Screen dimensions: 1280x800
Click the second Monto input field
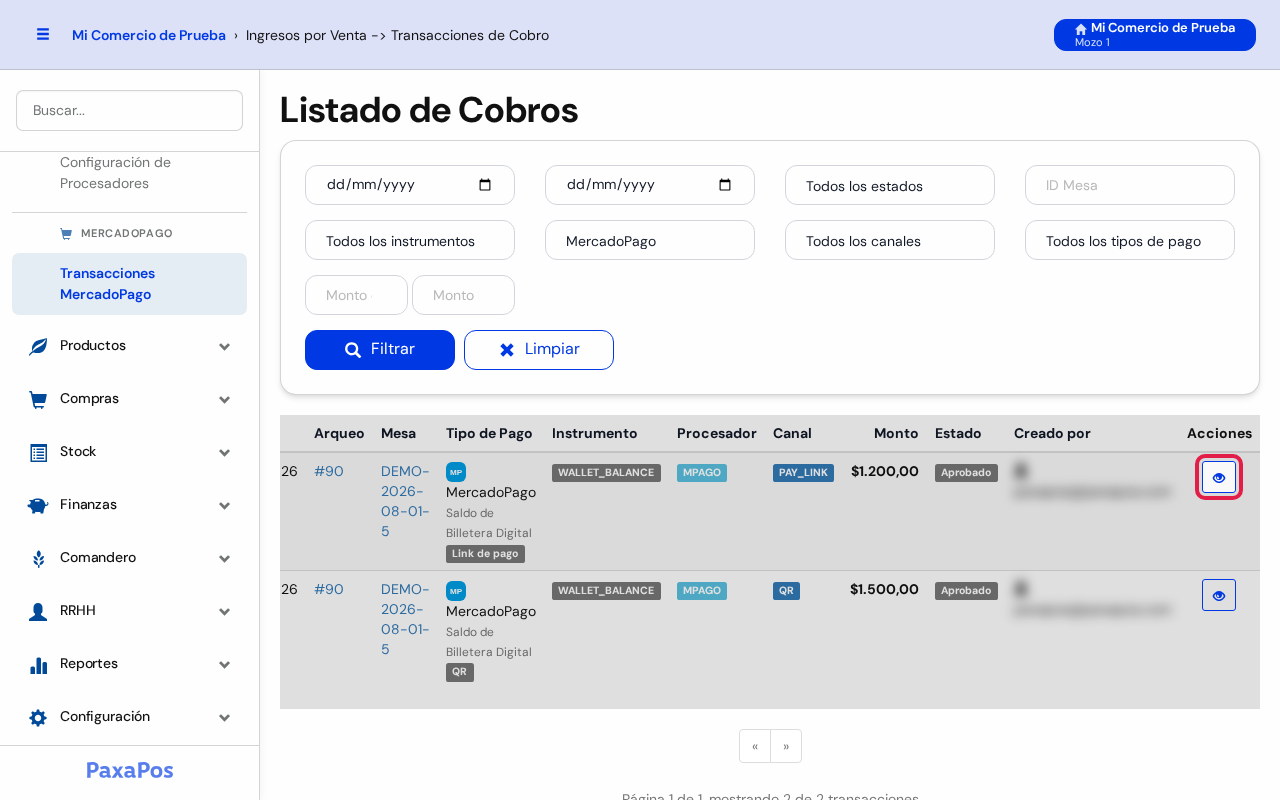point(463,295)
